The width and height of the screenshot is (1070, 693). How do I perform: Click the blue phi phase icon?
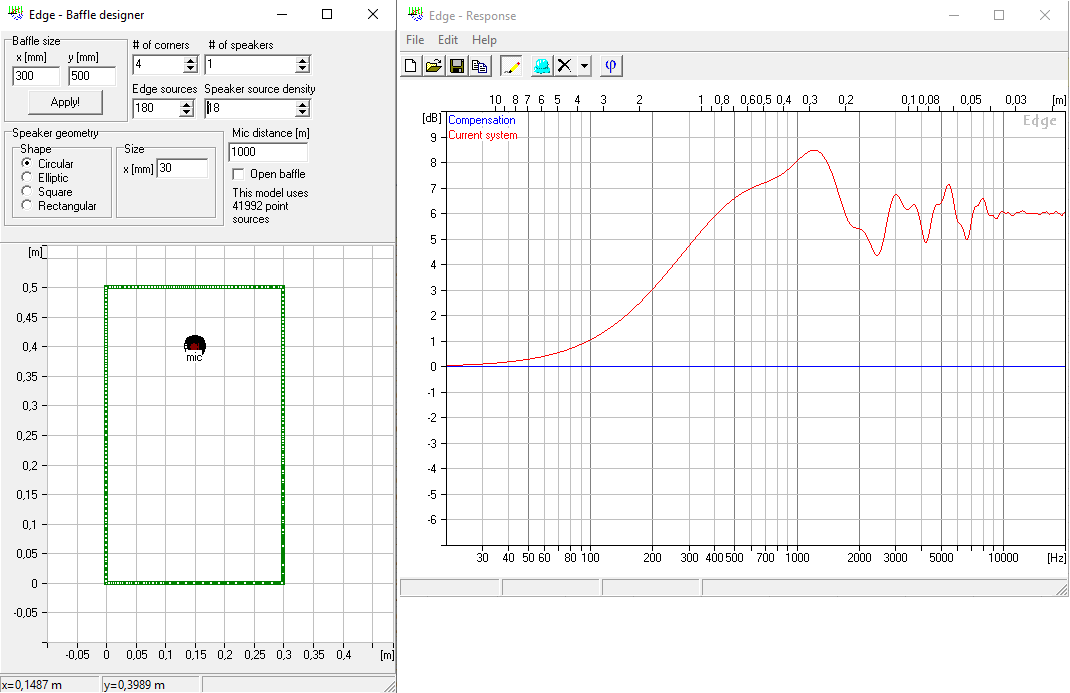click(x=611, y=66)
